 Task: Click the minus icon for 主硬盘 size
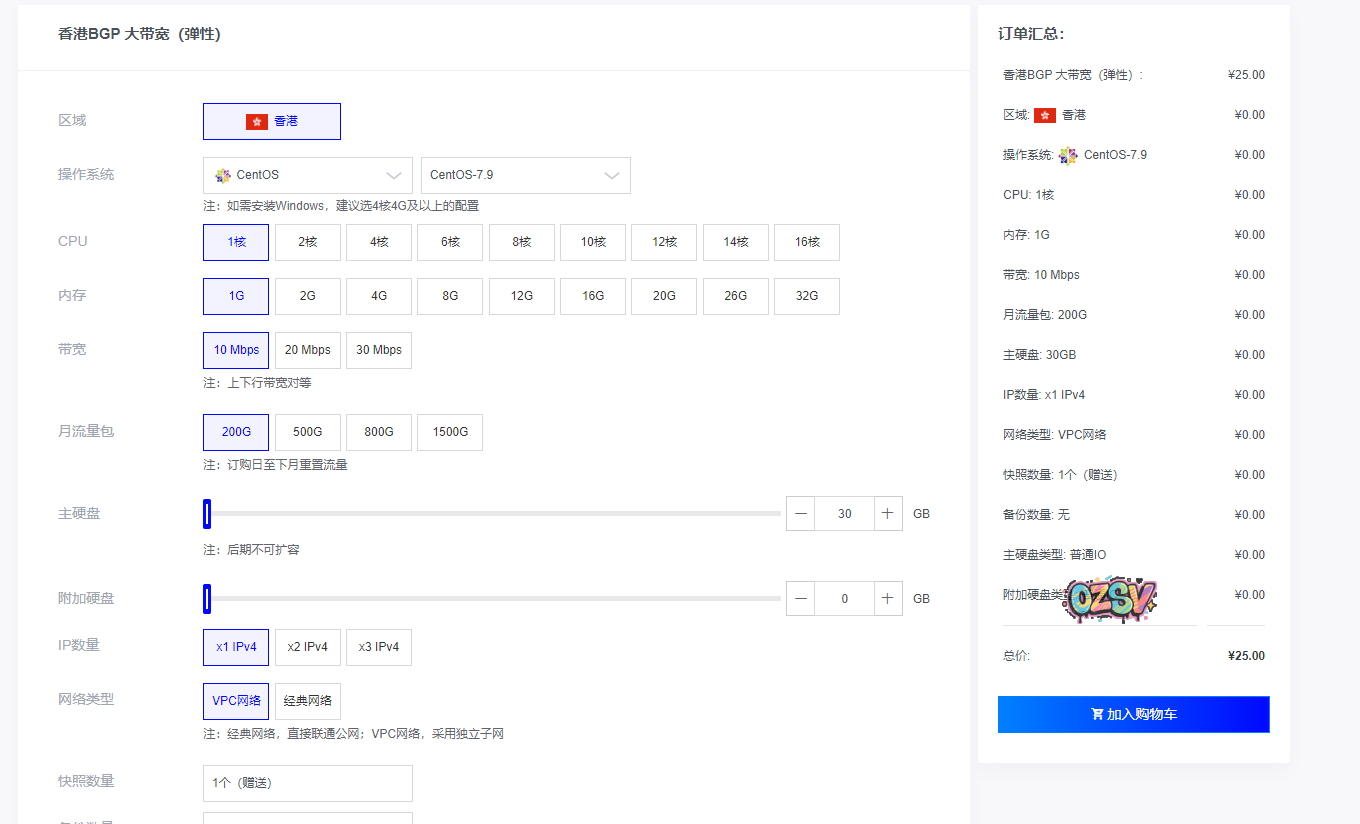(x=801, y=513)
